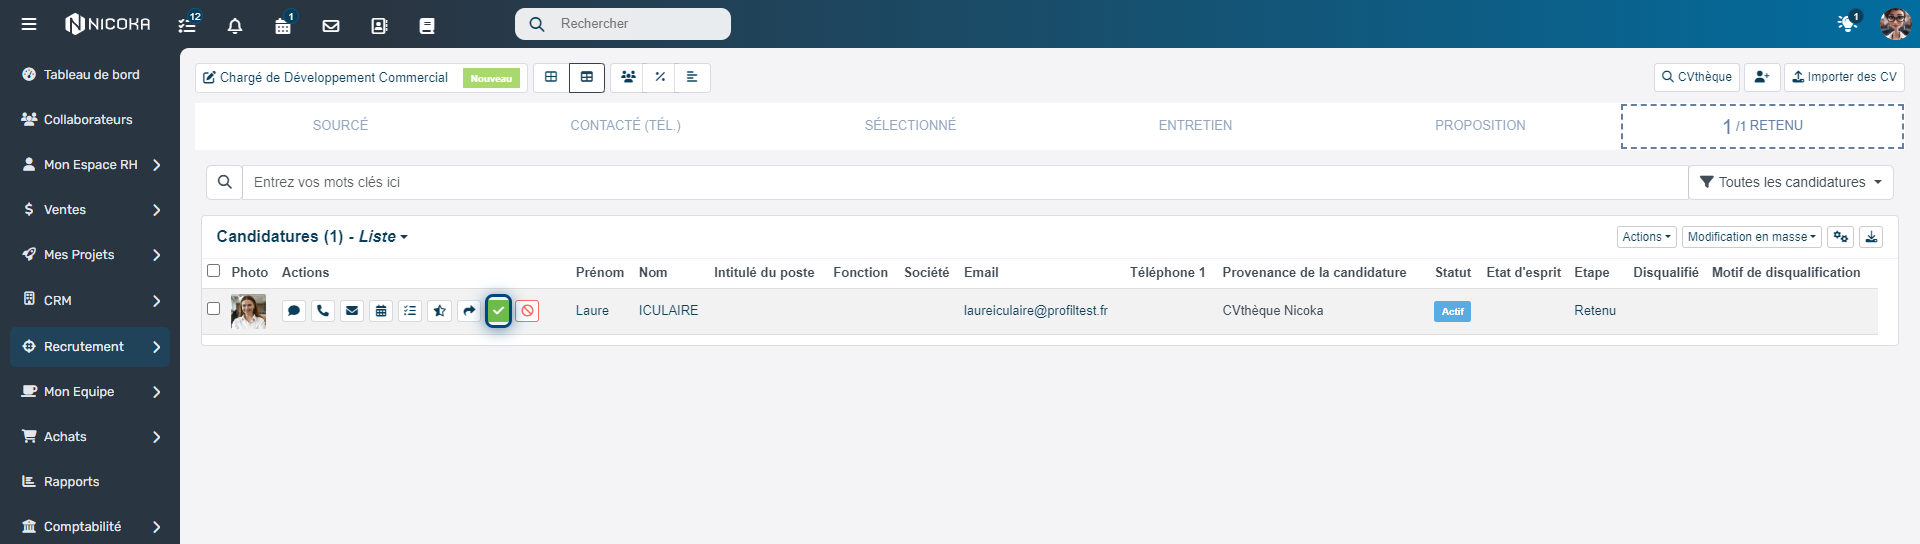This screenshot has width=1920, height=544.
Task: Open the notifications bell
Action: (x=235, y=26)
